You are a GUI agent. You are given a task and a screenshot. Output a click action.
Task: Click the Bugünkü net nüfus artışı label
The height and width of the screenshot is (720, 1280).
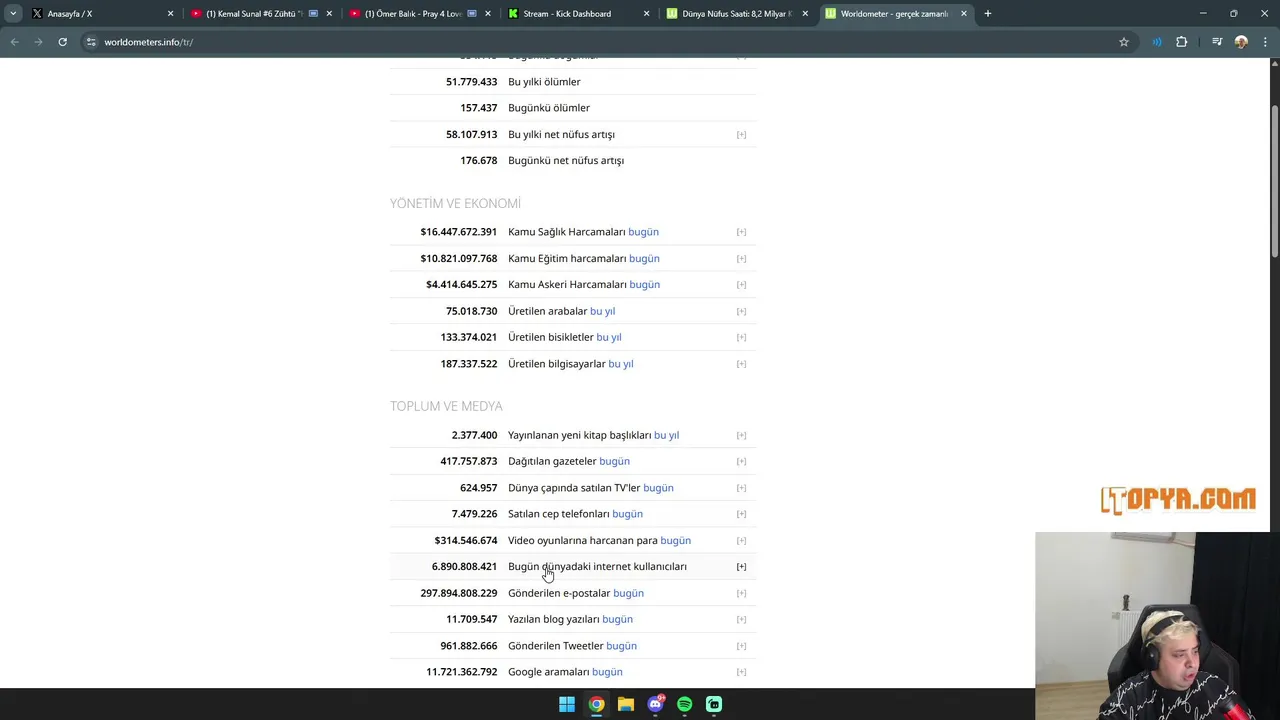pyautogui.click(x=566, y=160)
